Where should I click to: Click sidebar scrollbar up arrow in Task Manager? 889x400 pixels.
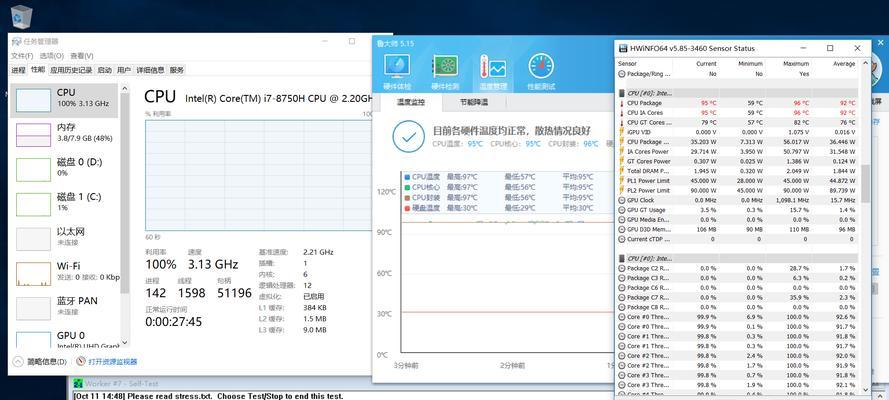click(125, 88)
